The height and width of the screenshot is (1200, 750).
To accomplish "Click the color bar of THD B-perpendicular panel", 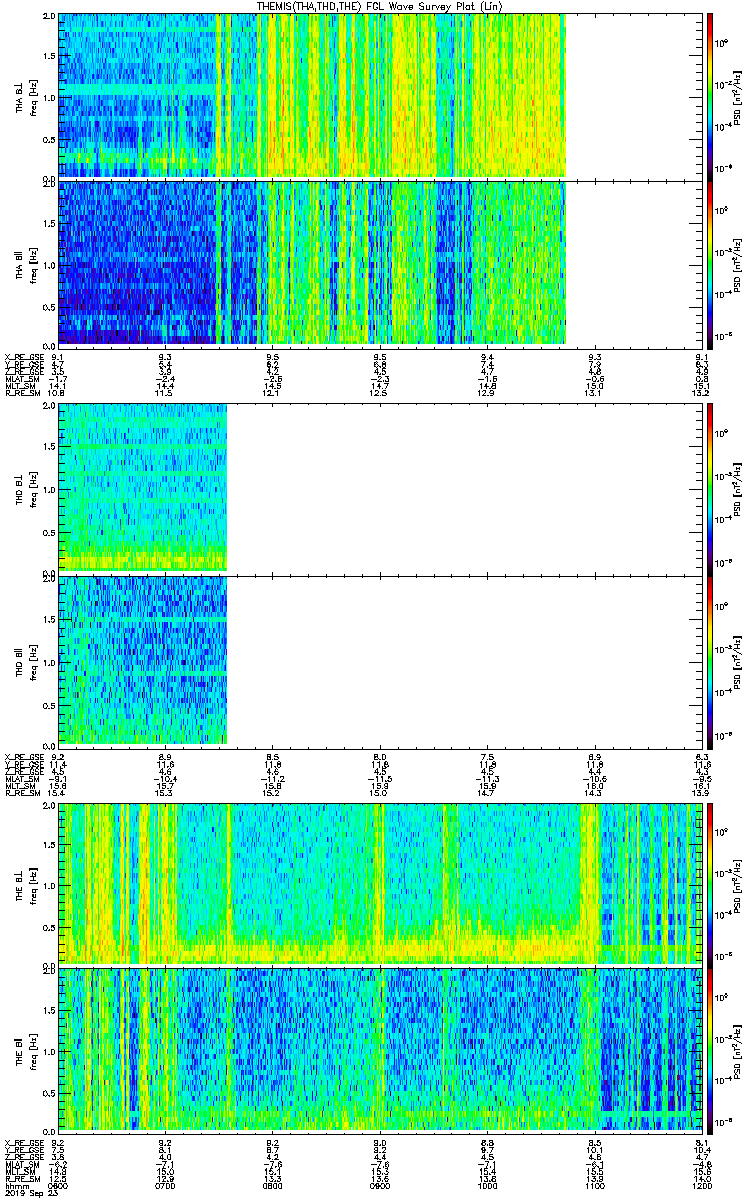I will [x=710, y=488].
